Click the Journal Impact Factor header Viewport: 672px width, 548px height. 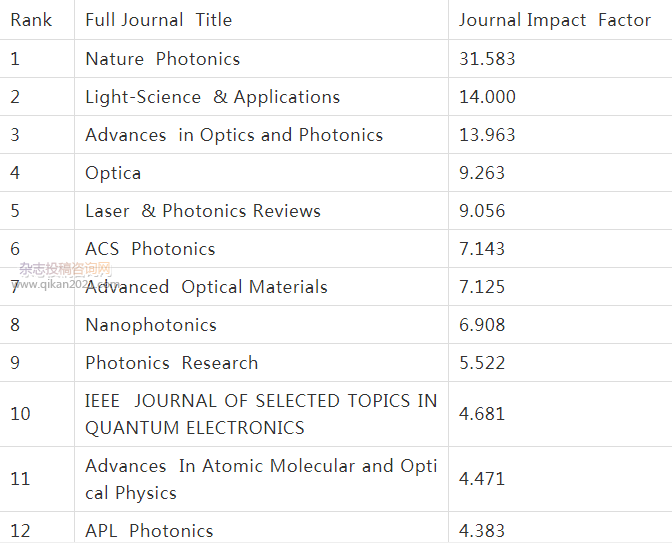click(x=555, y=20)
